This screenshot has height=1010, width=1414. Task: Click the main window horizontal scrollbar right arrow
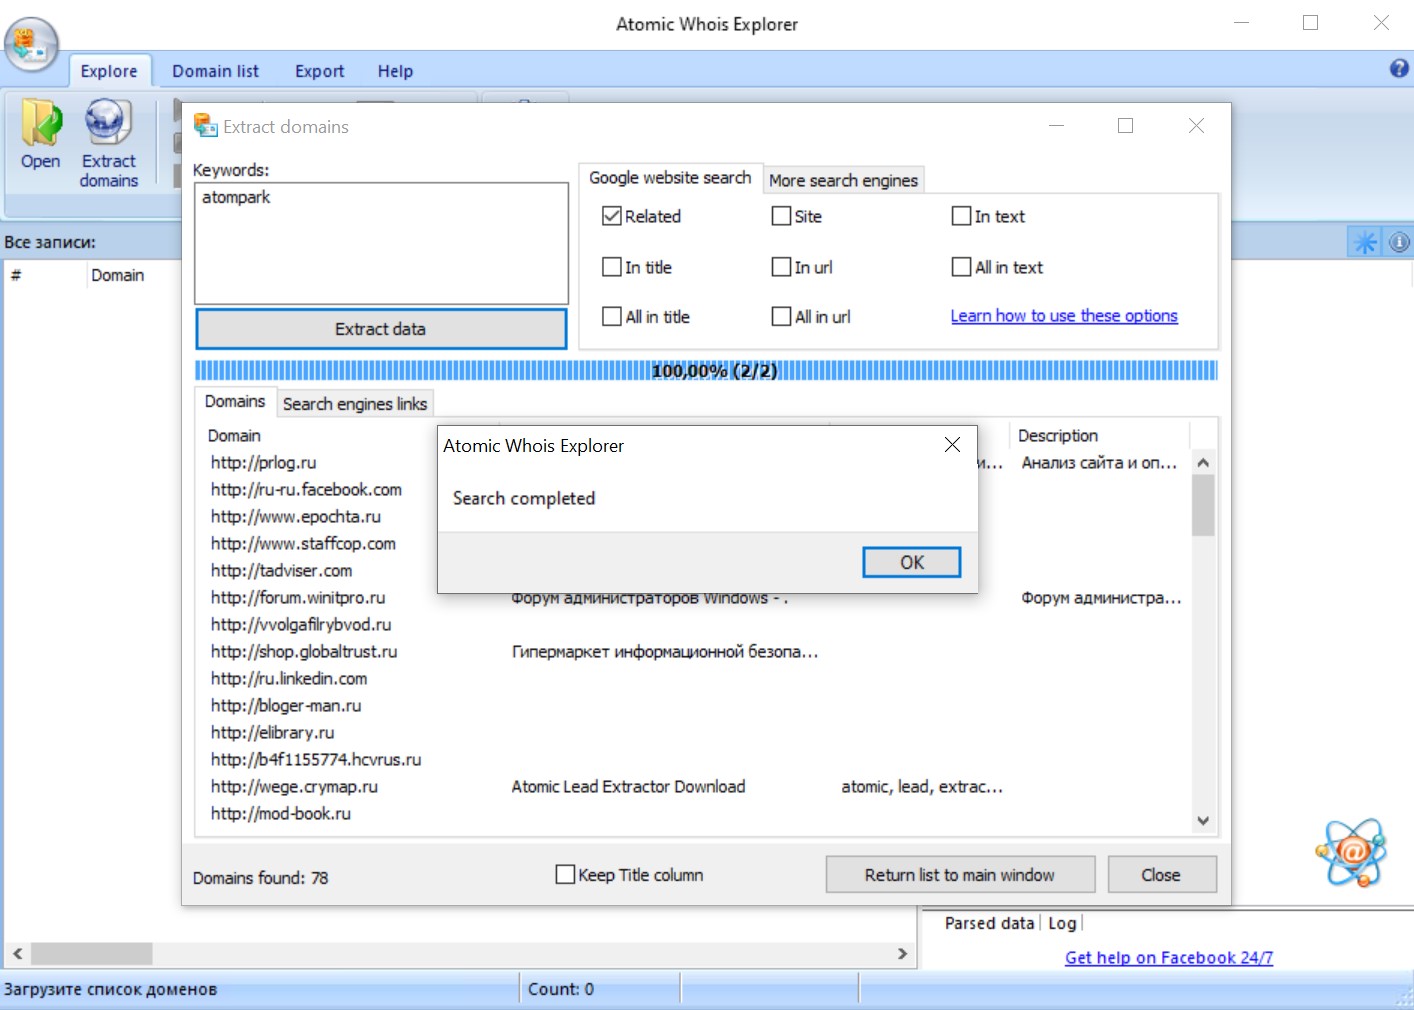pyautogui.click(x=902, y=954)
